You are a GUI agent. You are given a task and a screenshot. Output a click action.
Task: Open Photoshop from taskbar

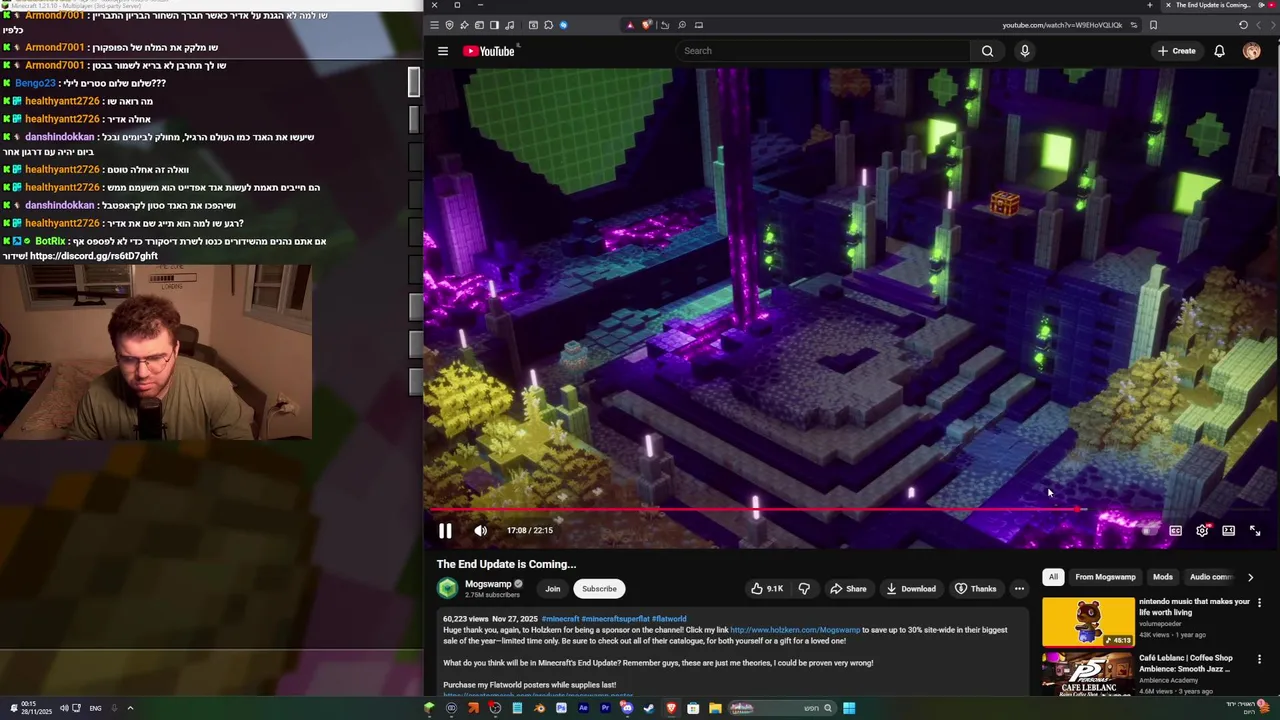click(561, 708)
